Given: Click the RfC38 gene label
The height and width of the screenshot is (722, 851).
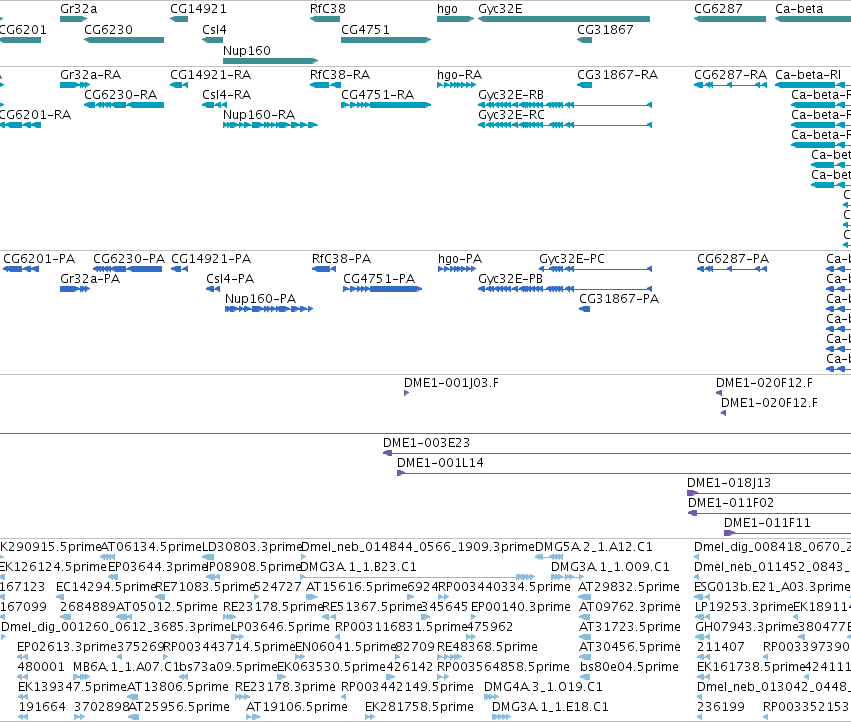Looking at the screenshot, I should (327, 9).
